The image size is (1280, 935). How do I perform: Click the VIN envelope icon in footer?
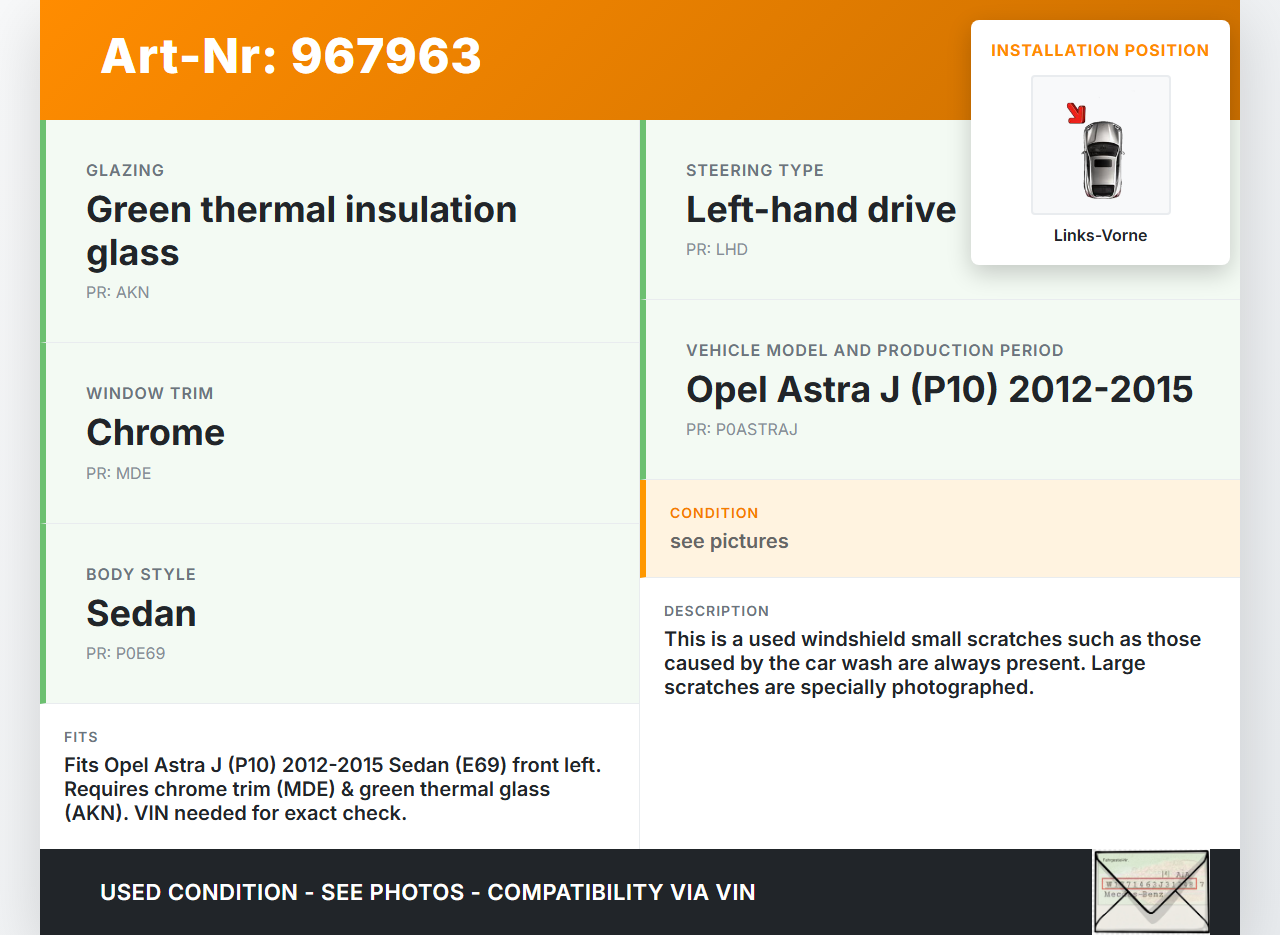tap(1151, 891)
